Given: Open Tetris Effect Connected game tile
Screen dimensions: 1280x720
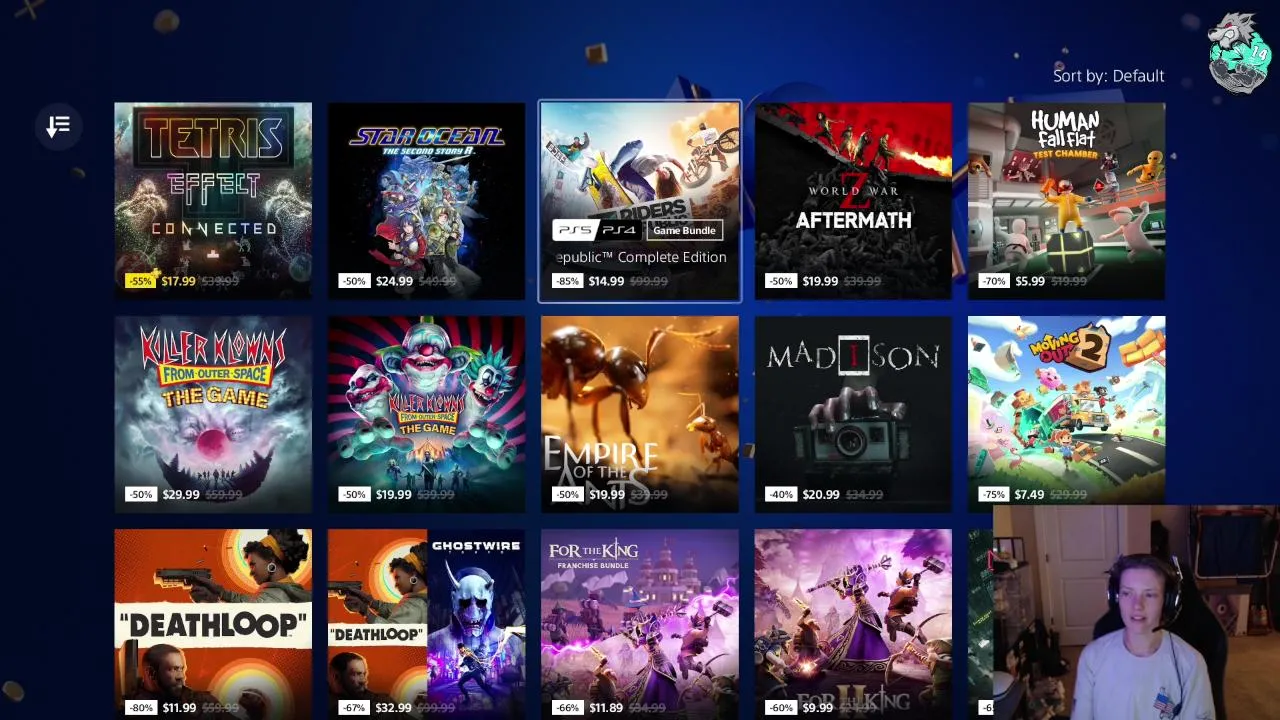Looking at the screenshot, I should tap(213, 201).
